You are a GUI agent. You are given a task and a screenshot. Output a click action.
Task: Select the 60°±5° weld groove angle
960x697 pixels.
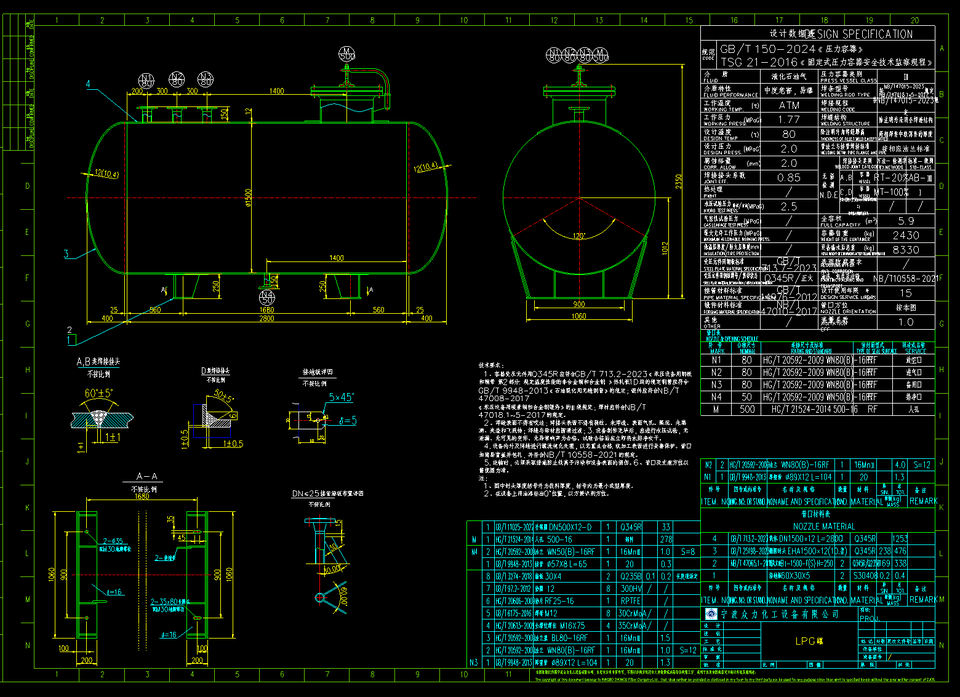tap(99, 393)
